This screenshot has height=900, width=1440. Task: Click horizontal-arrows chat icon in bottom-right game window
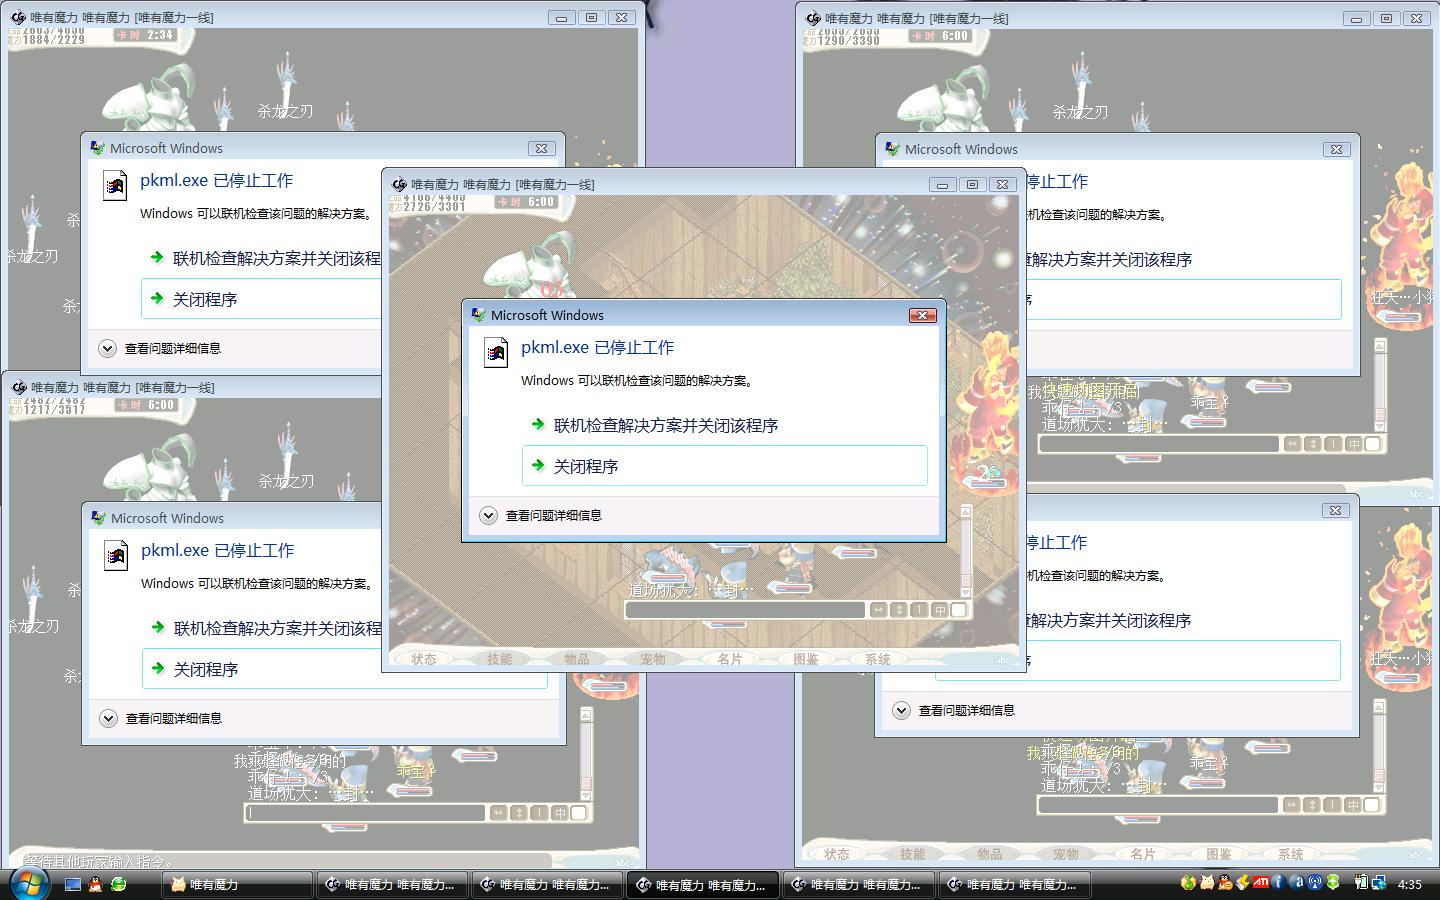[1292, 805]
